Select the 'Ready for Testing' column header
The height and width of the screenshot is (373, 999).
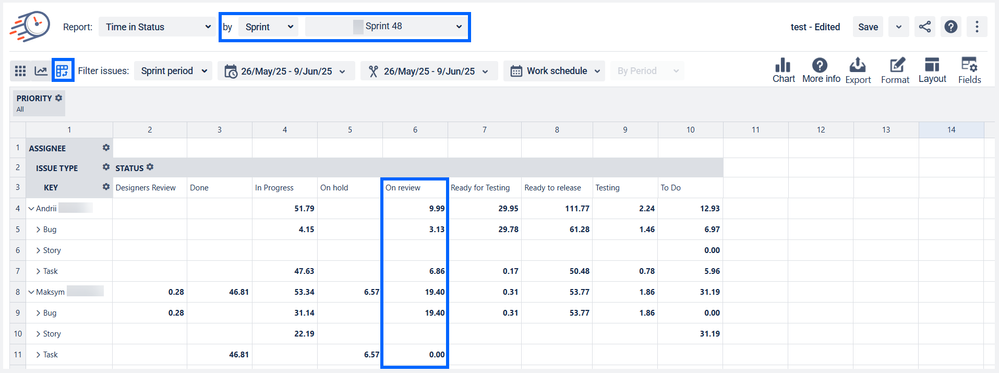coord(485,187)
